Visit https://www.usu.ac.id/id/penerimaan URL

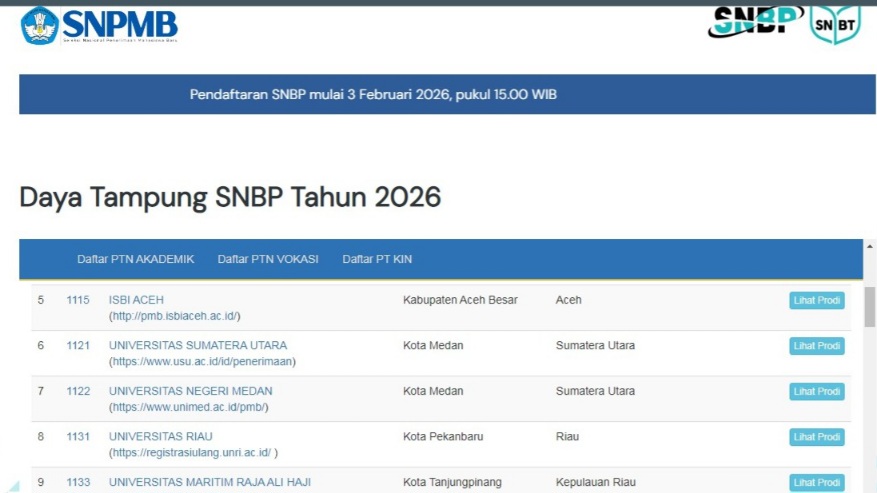202,361
